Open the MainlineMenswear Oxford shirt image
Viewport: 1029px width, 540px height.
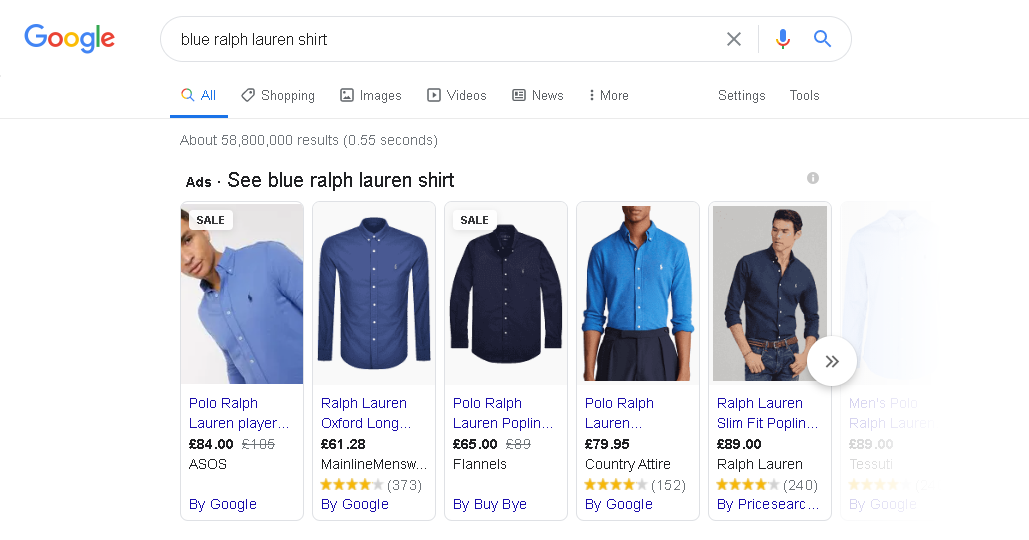(374, 294)
